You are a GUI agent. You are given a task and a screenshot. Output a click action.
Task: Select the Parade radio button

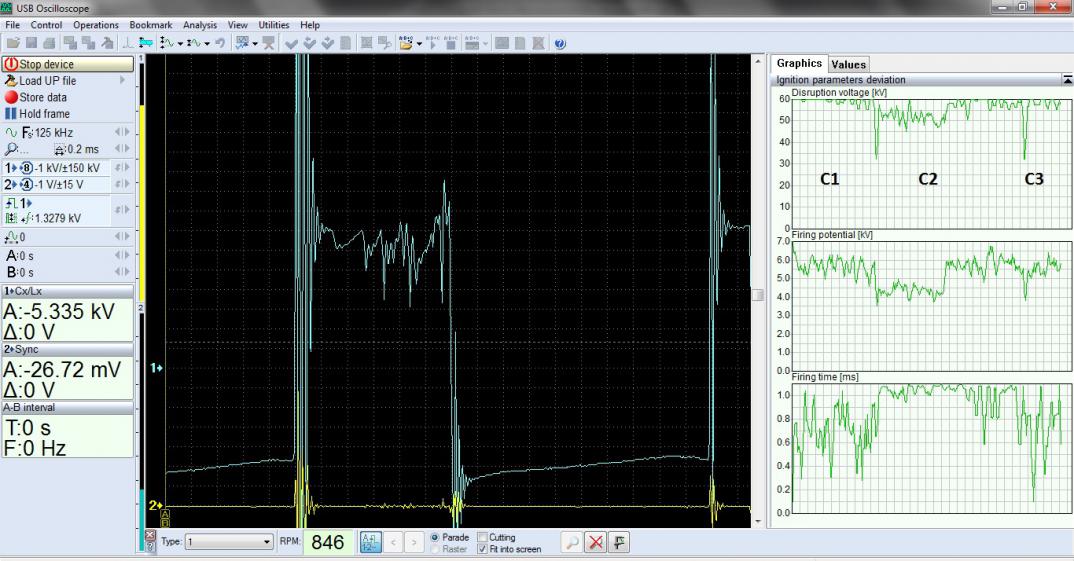pyautogui.click(x=433, y=537)
